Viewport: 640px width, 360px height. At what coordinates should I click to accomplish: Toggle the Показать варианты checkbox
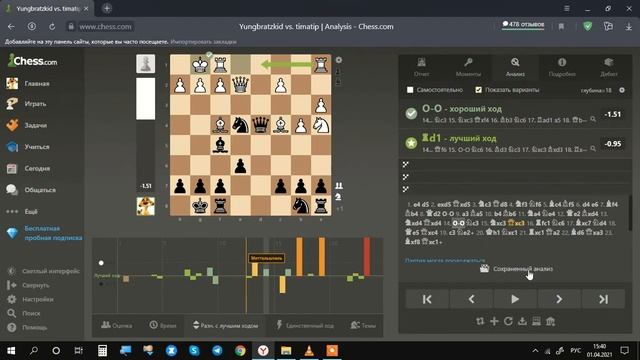click(478, 90)
